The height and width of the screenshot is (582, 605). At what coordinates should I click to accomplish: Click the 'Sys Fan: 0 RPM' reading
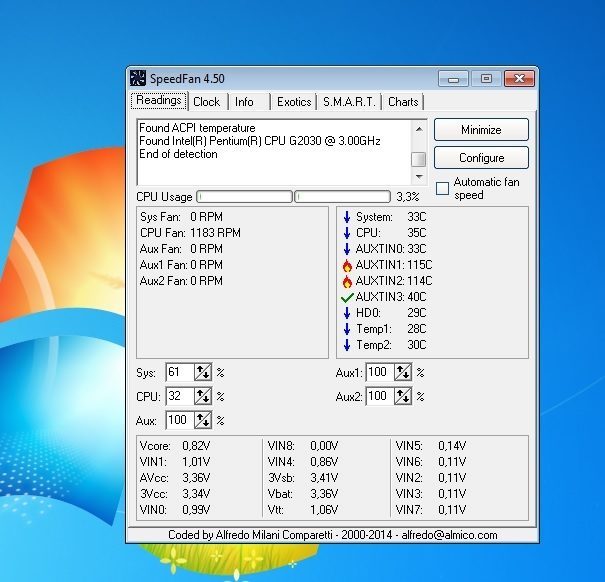(x=181, y=217)
